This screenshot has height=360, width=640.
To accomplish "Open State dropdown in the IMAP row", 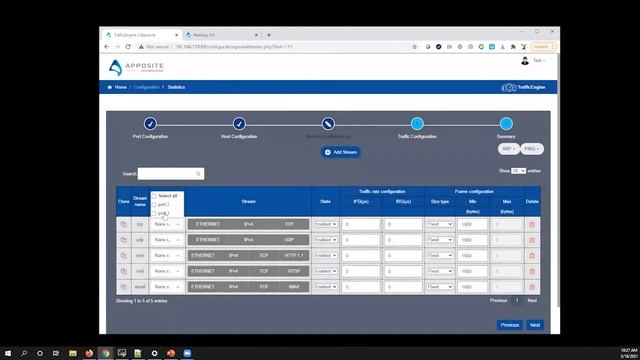I will point(326,287).
